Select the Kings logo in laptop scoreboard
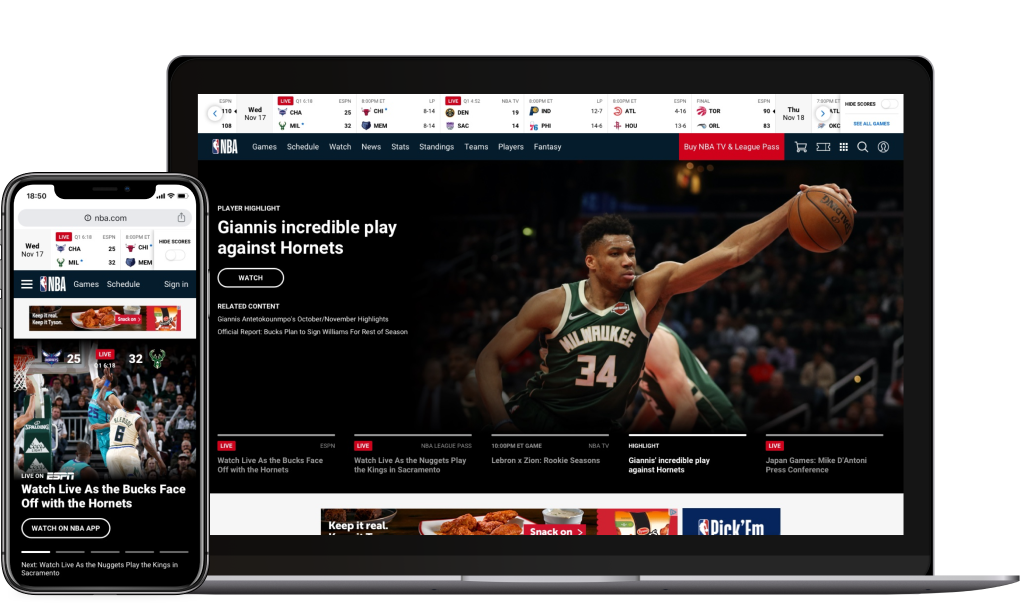This screenshot has height=610, width=1020. pos(450,126)
